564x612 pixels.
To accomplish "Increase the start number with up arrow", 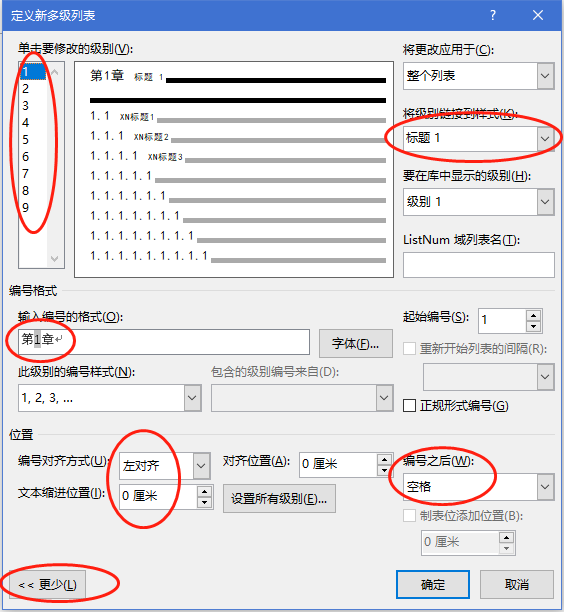I will pos(533,315).
